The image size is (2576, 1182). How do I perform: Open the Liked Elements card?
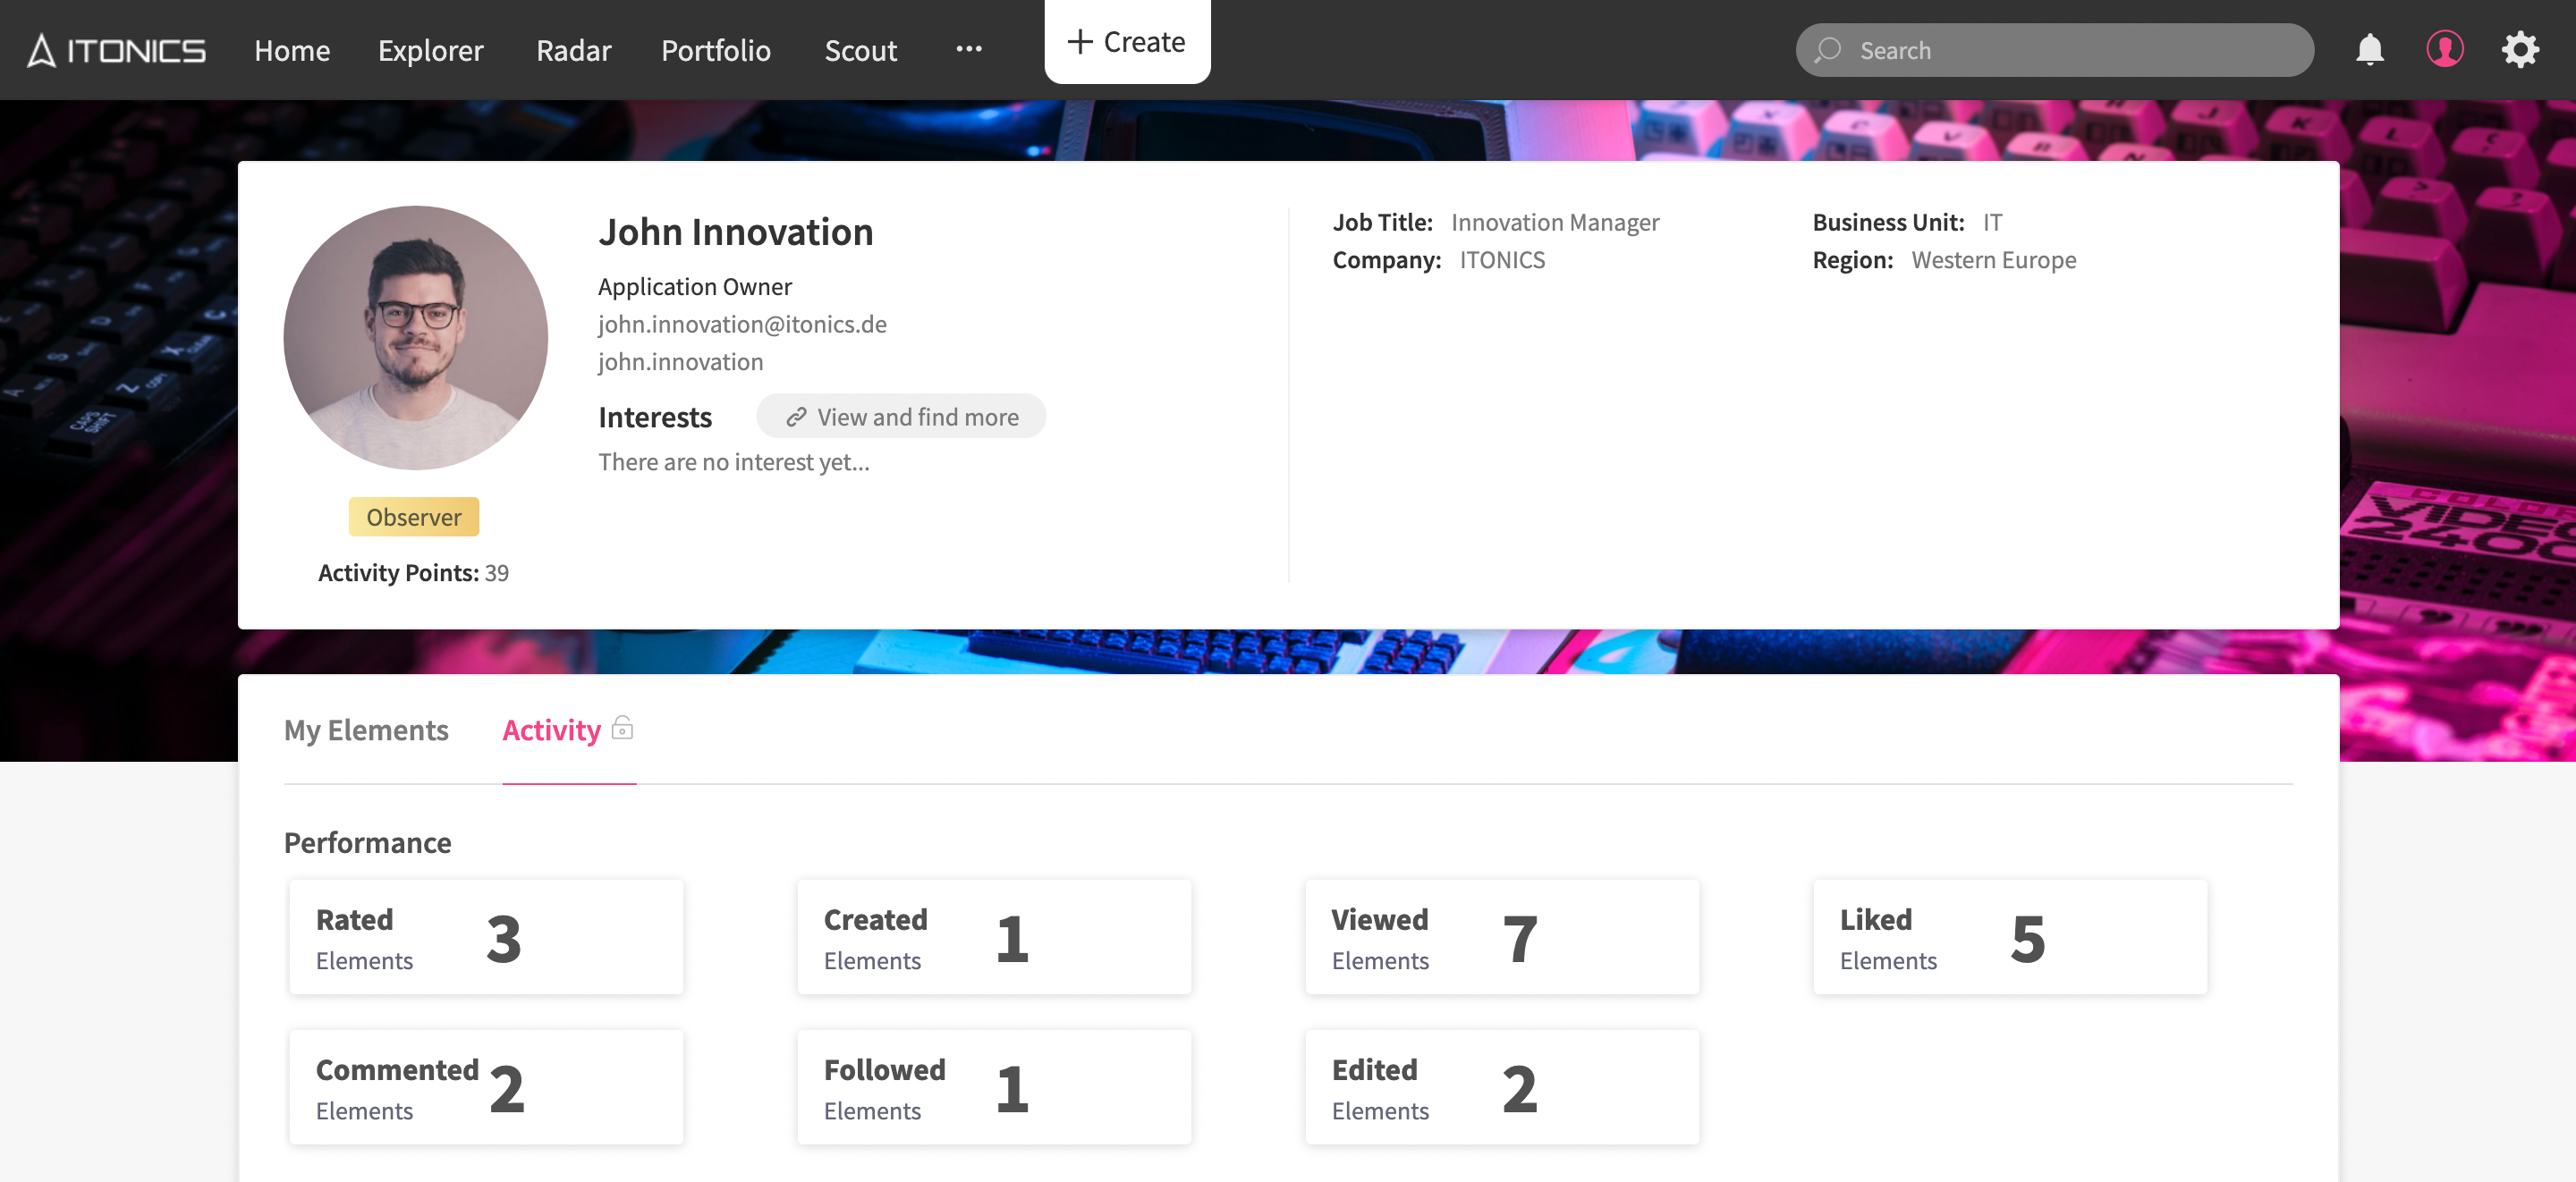(2010, 937)
